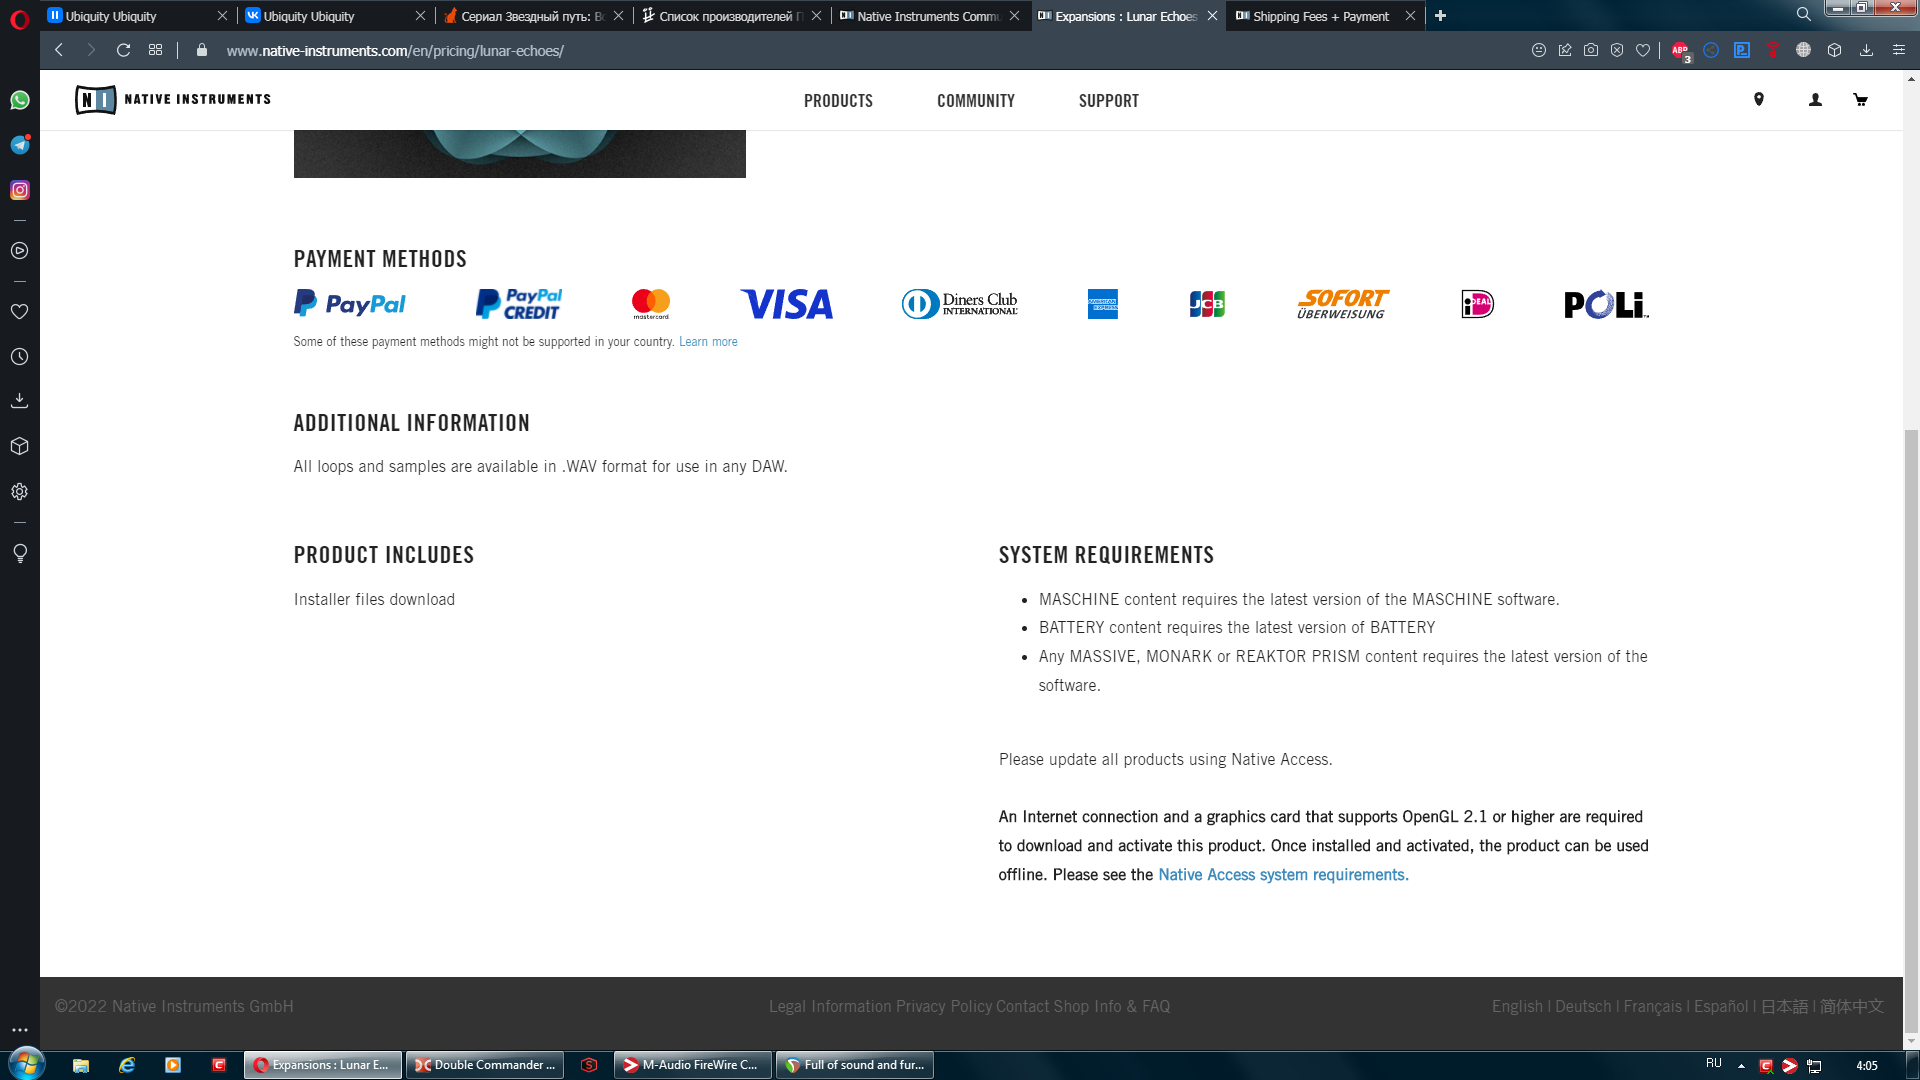Switch site language to Deutsch

pos(1583,1006)
